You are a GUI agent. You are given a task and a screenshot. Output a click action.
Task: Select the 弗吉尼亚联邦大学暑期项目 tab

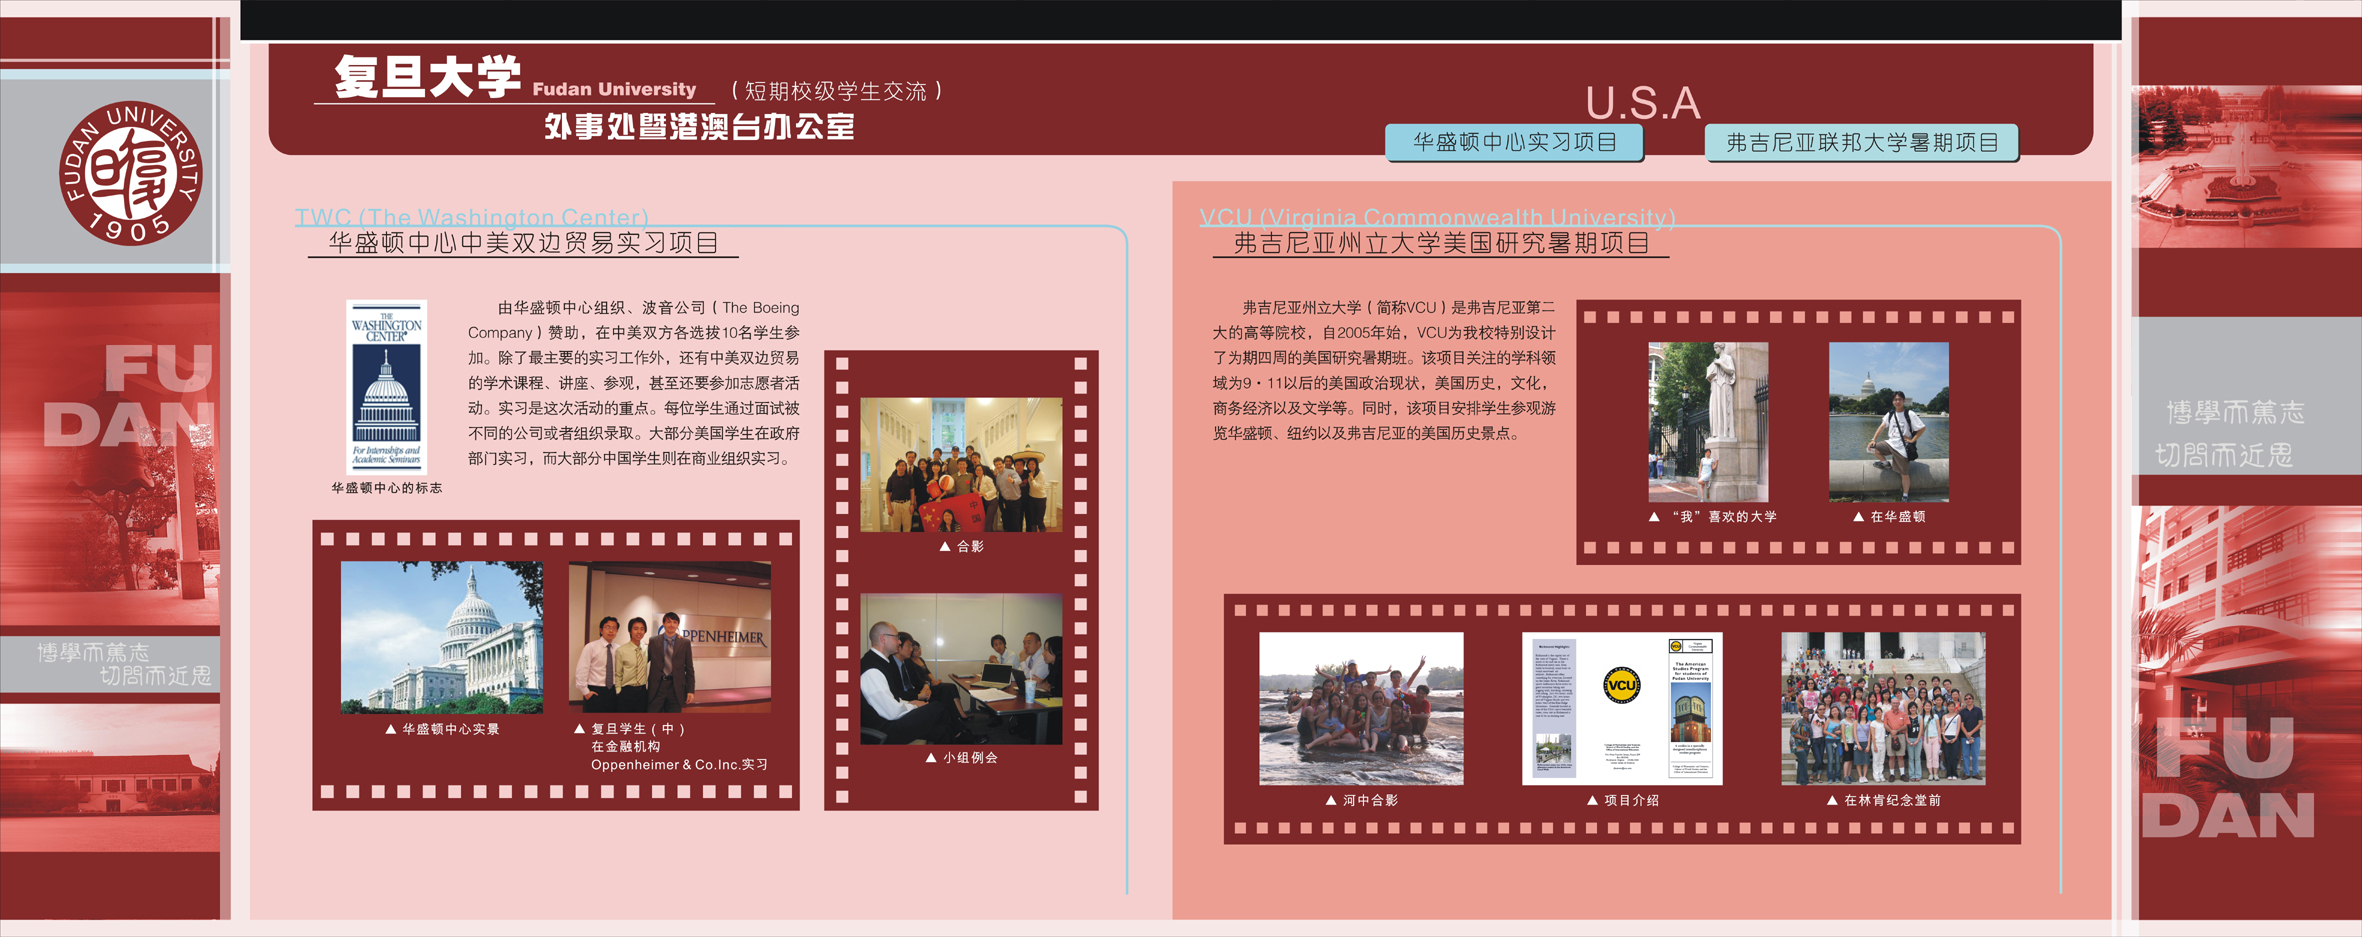point(1861,143)
